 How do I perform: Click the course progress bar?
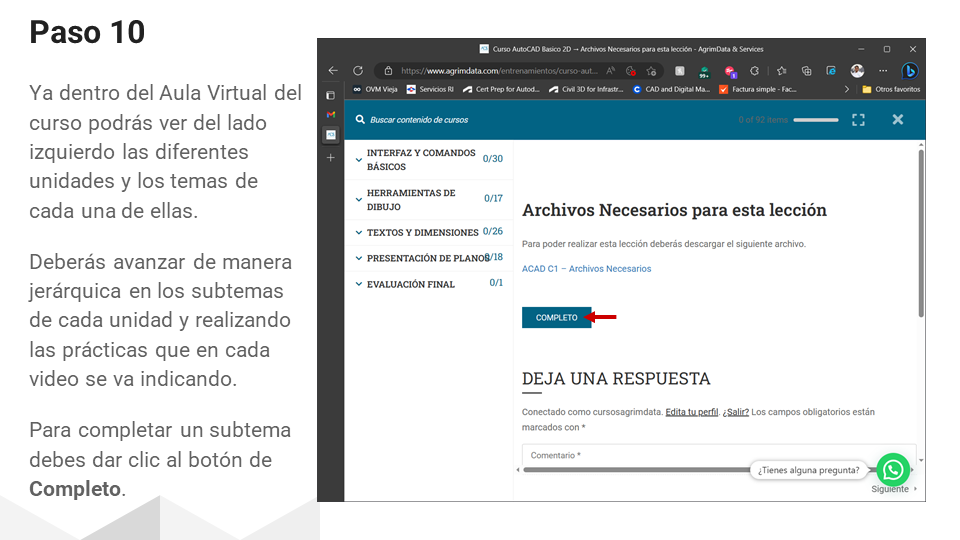coord(816,120)
